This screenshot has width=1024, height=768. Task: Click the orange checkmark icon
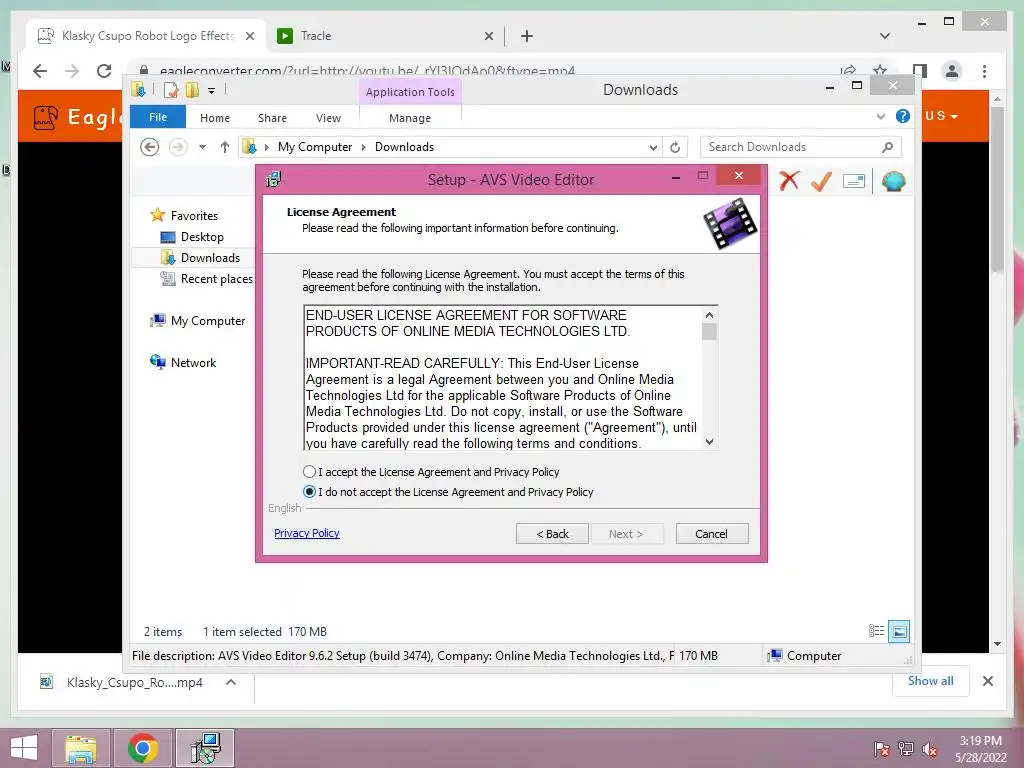[821, 181]
